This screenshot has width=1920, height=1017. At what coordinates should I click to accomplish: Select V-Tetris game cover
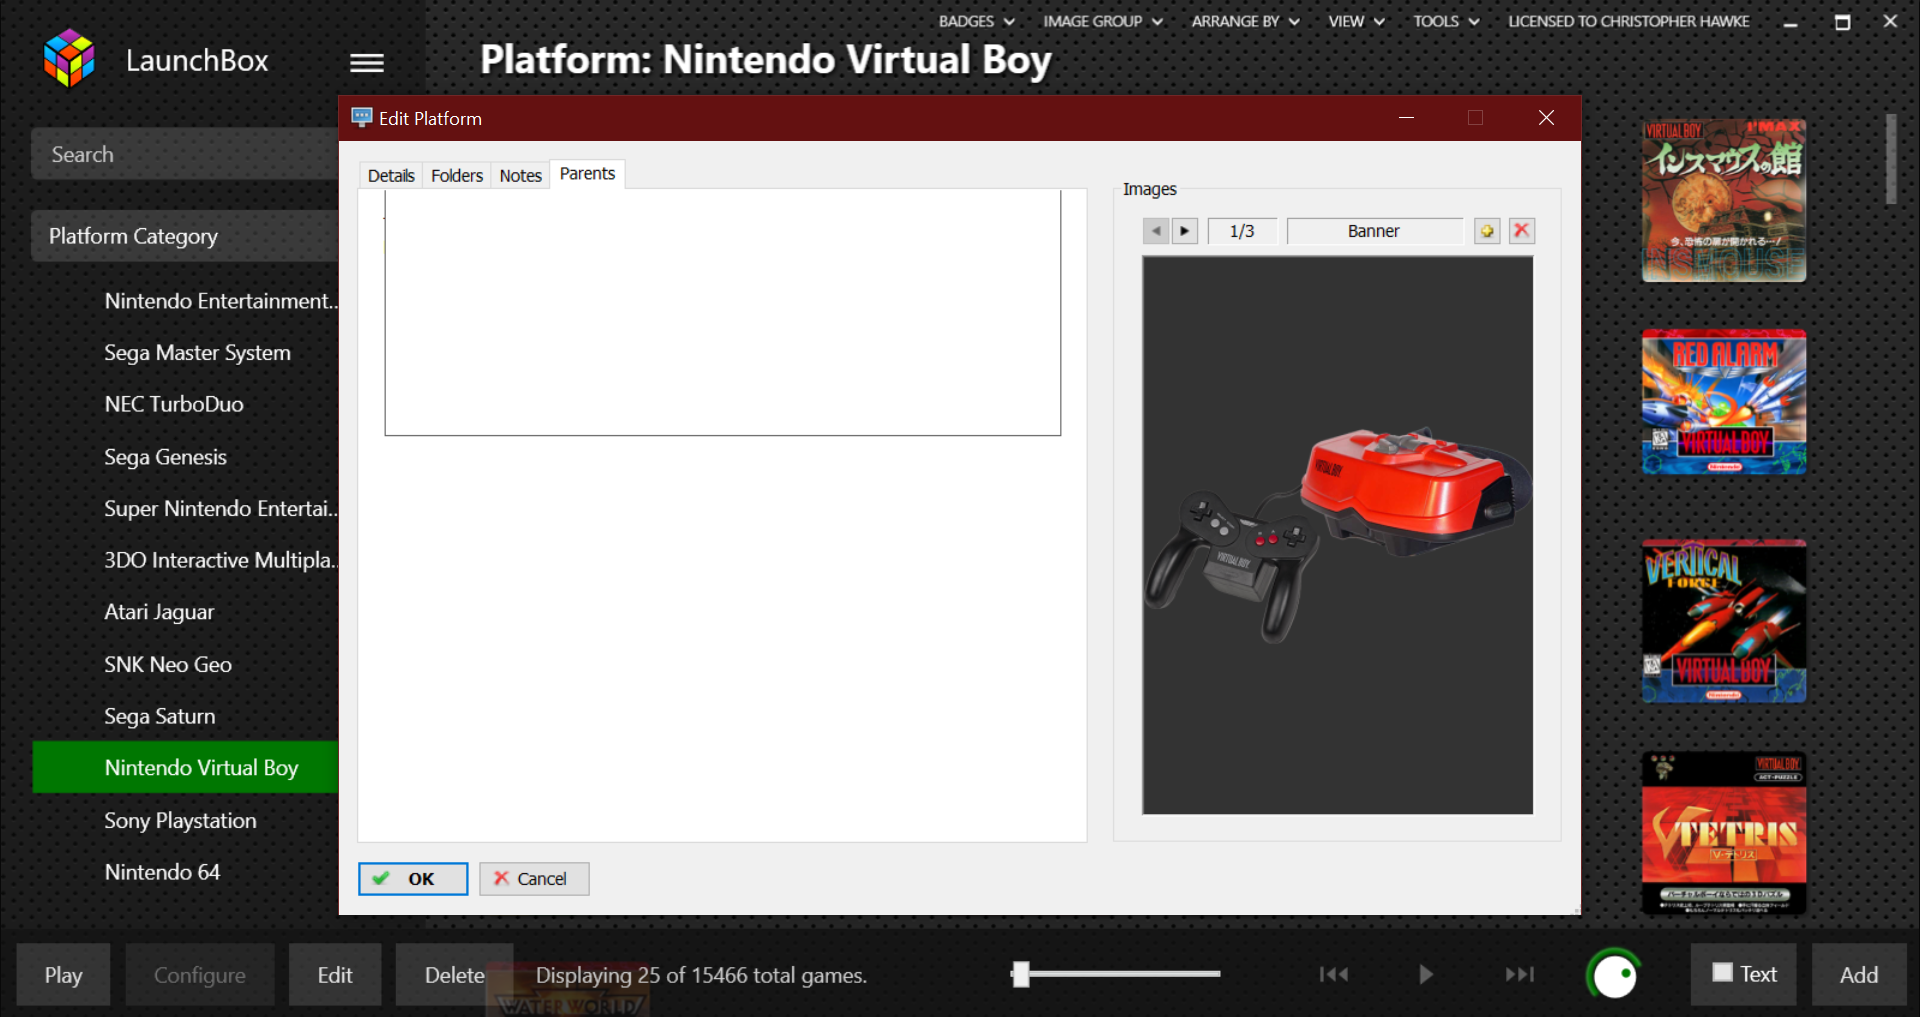coord(1724,833)
